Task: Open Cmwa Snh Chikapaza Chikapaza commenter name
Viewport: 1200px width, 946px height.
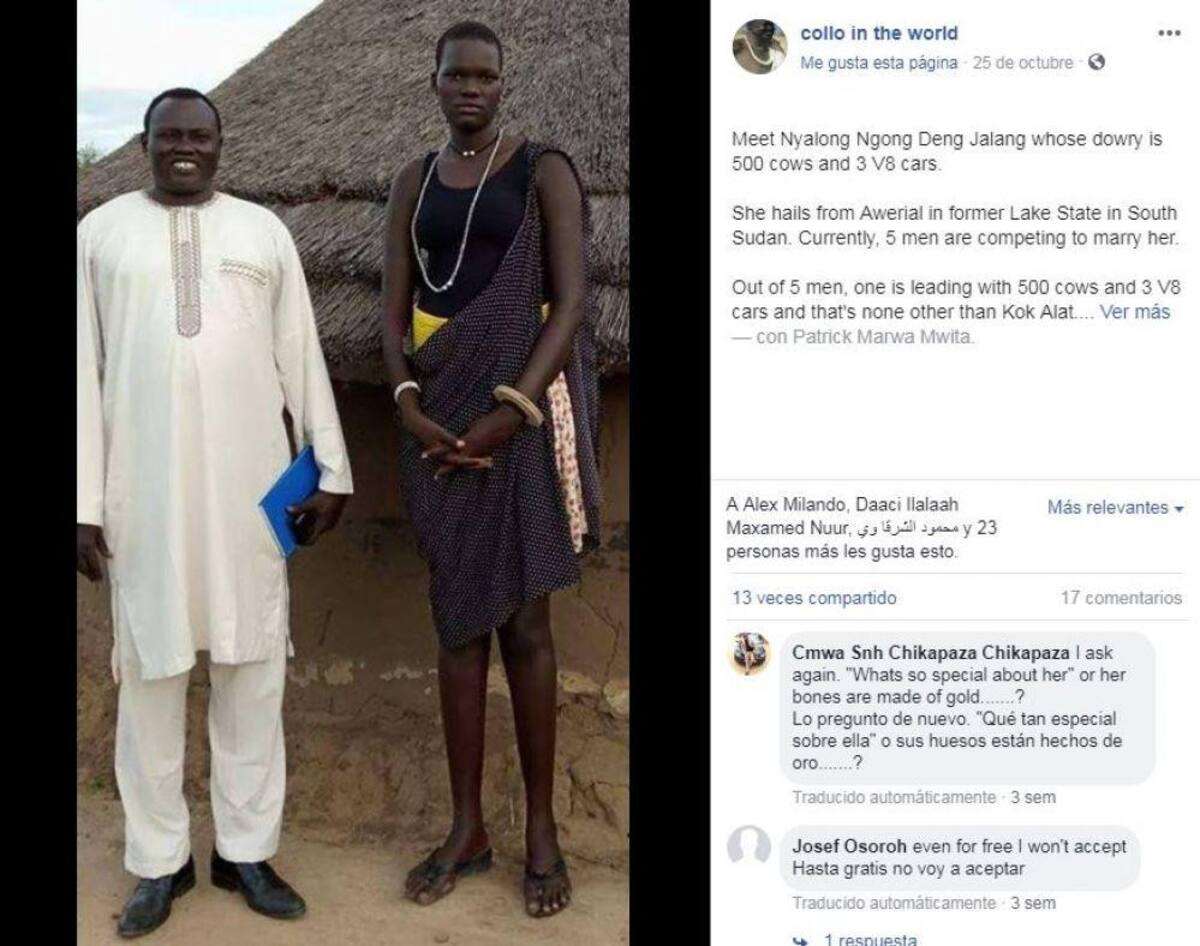Action: (930, 653)
